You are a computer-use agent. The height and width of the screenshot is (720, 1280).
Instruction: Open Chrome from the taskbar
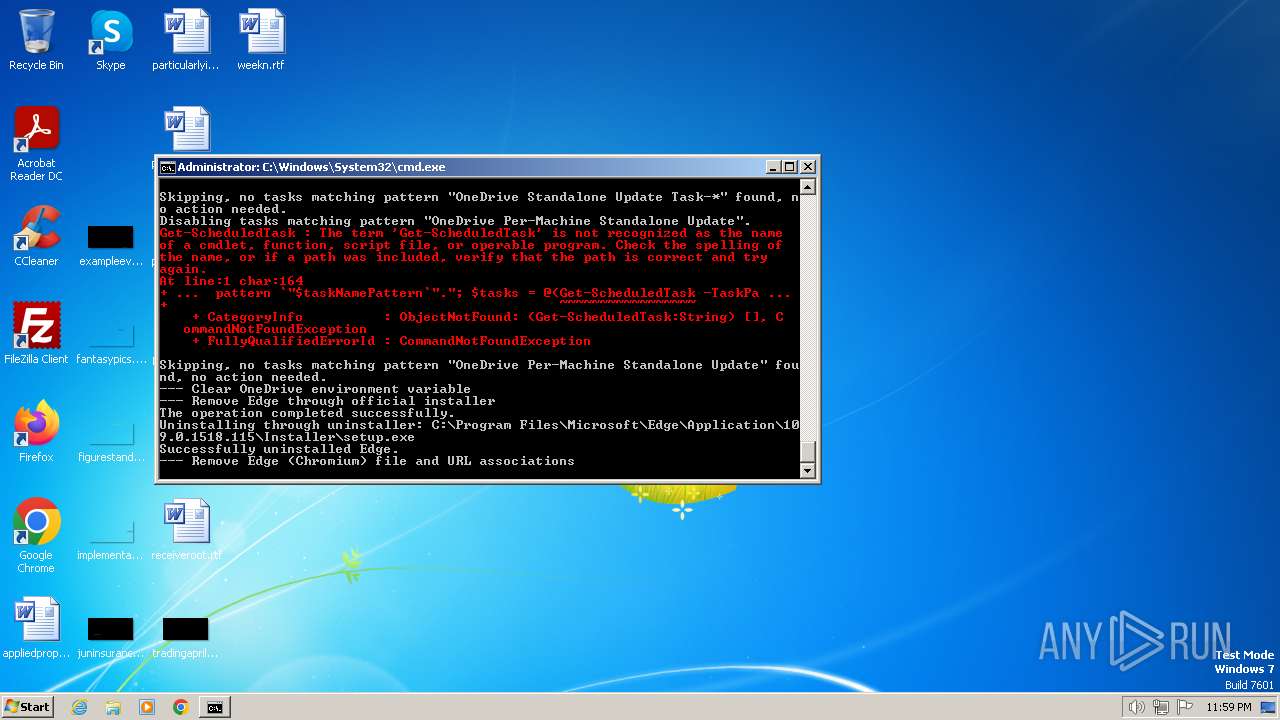(181, 707)
